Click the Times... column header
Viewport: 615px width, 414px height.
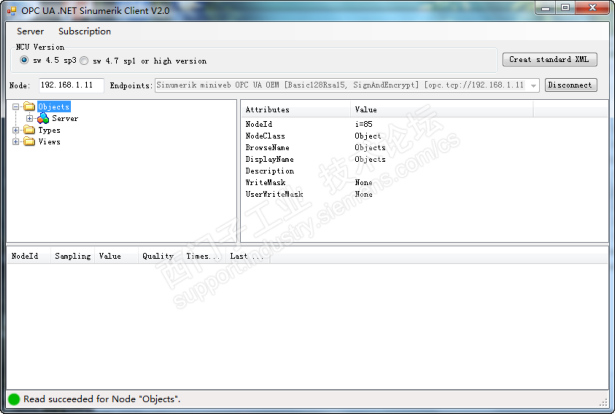click(203, 256)
